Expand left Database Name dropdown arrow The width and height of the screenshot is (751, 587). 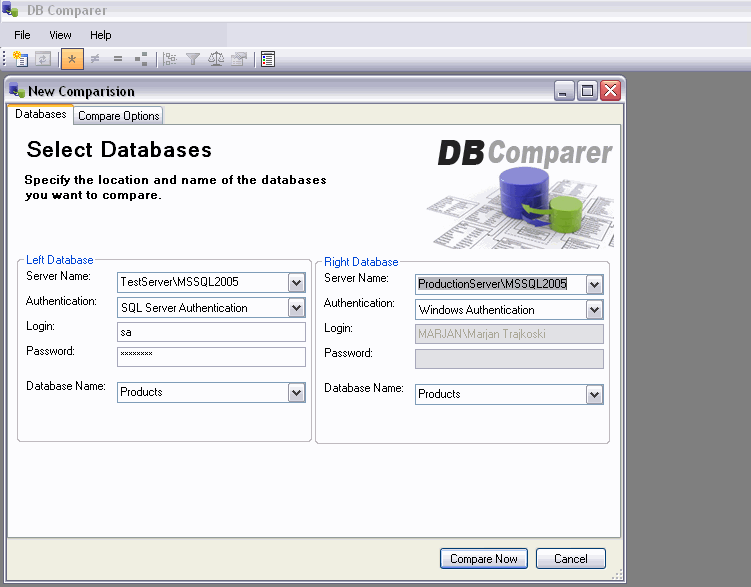(x=296, y=393)
